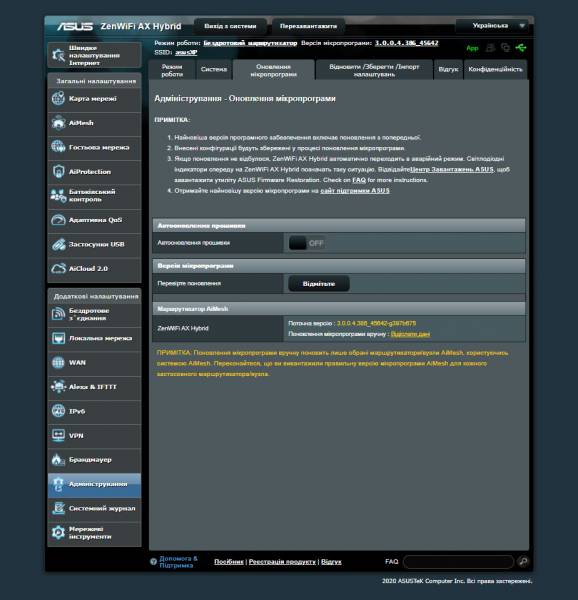Open Alexa & IFTTT icon

[58, 387]
